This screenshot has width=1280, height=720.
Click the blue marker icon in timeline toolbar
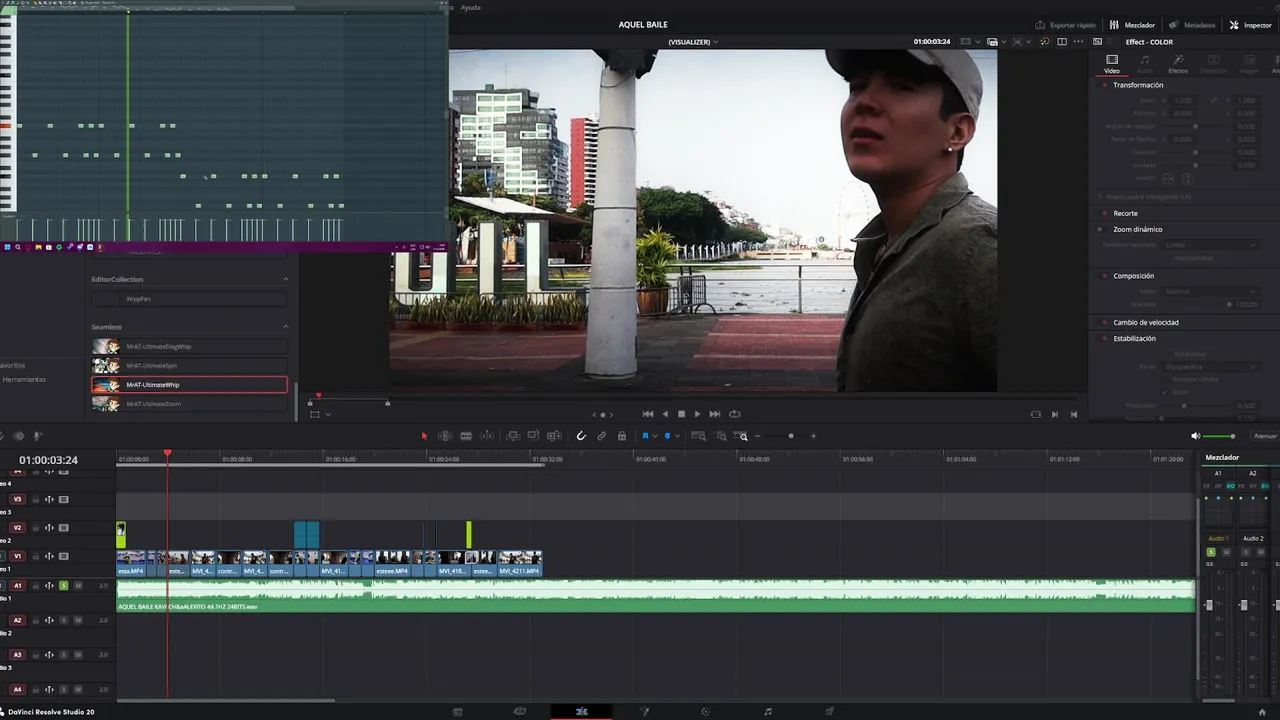click(667, 436)
